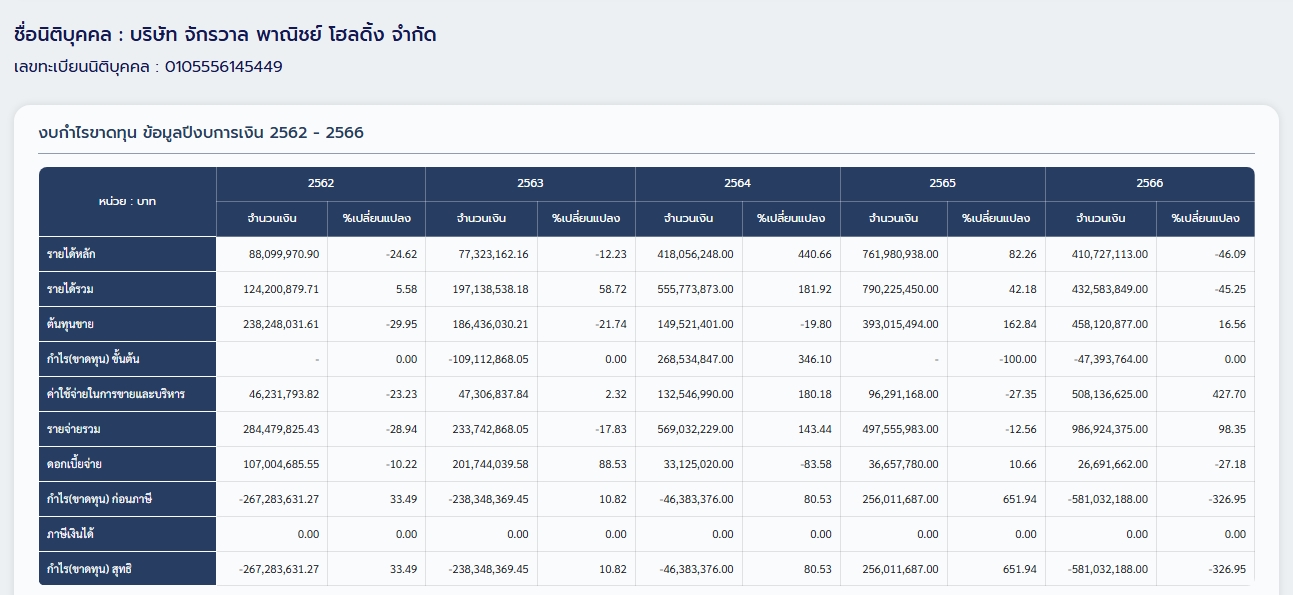Click the 2562 year column header
1293x595 pixels.
tap(321, 183)
